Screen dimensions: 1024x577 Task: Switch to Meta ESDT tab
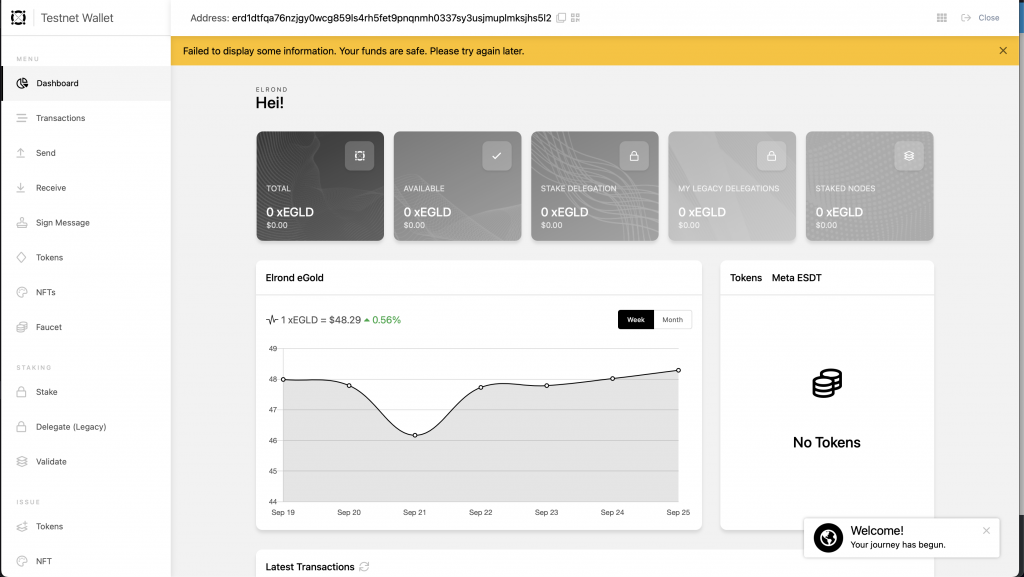tap(797, 278)
